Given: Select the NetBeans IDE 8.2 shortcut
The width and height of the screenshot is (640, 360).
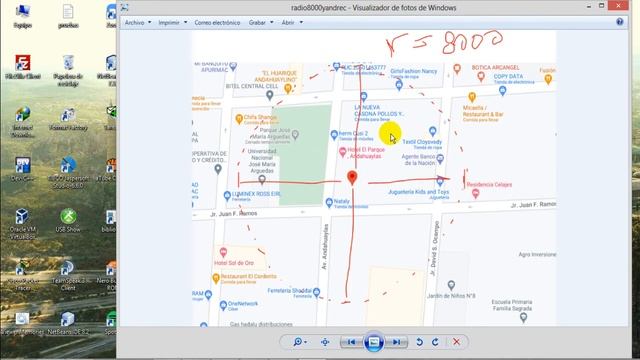Looking at the screenshot, I should pos(68,323).
